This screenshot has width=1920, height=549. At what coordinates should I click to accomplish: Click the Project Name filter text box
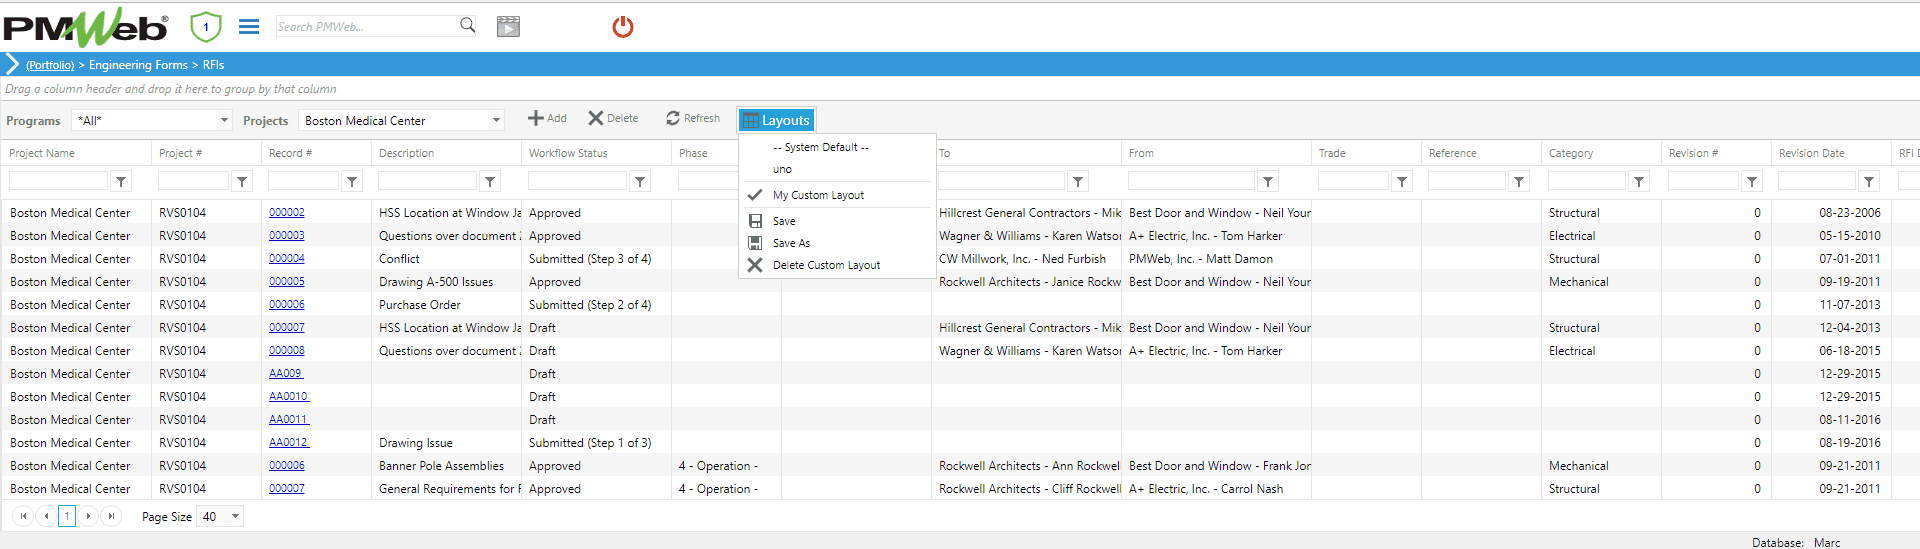point(58,182)
